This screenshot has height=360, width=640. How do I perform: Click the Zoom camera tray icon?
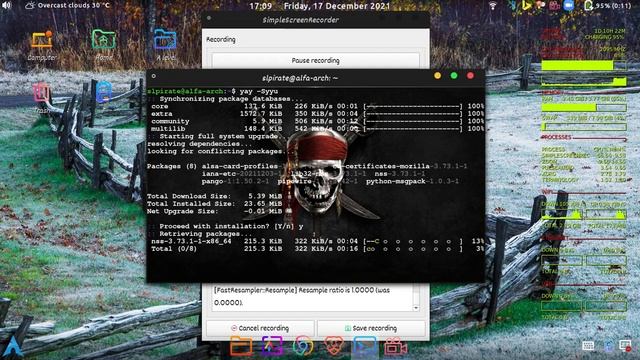click(x=568, y=6)
